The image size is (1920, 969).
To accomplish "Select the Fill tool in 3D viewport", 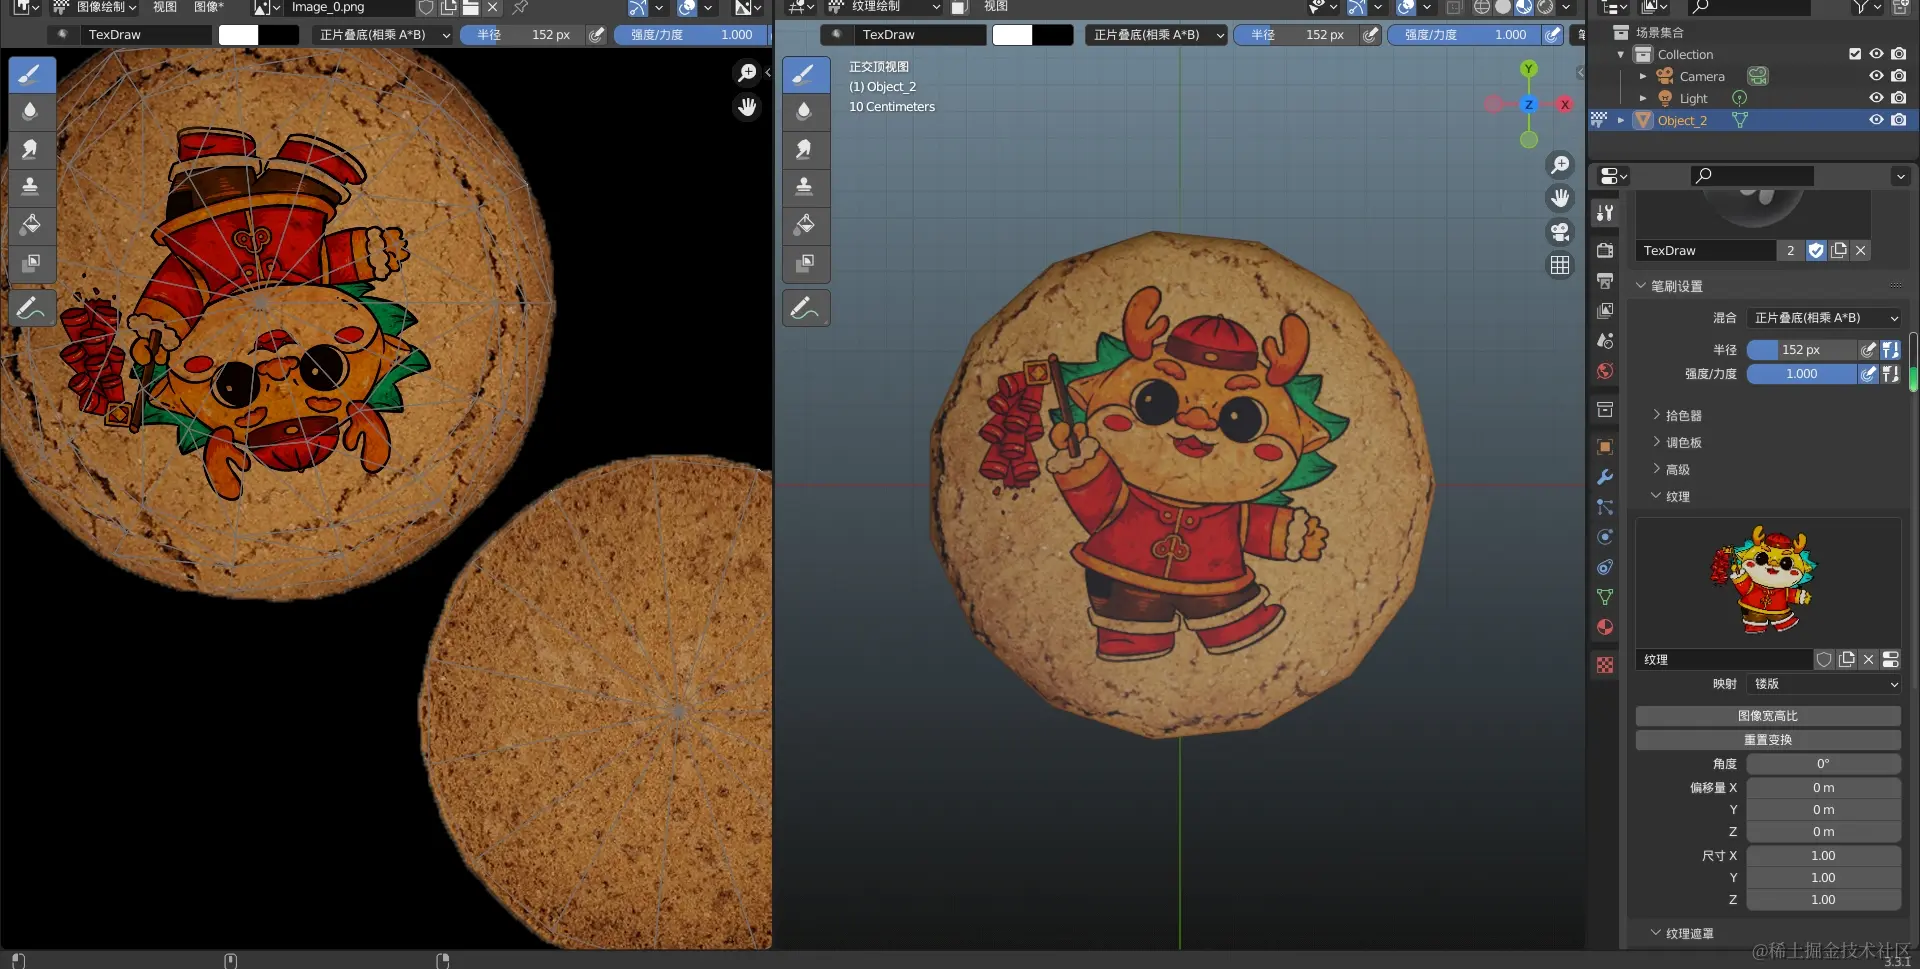I will 805,224.
